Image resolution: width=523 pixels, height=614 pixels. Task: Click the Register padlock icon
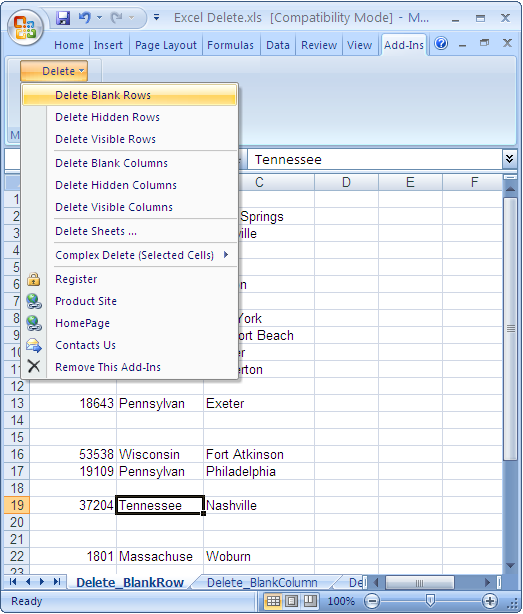pos(34,279)
